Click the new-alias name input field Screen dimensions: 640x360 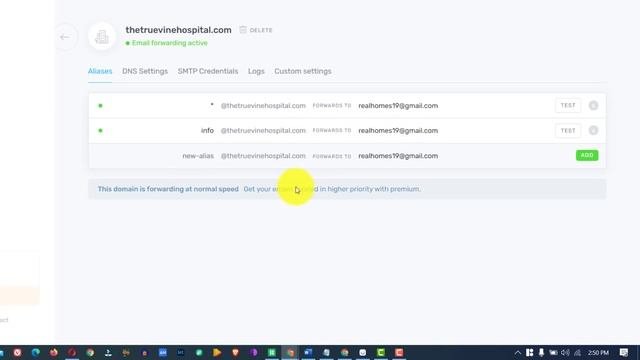[x=198, y=156]
